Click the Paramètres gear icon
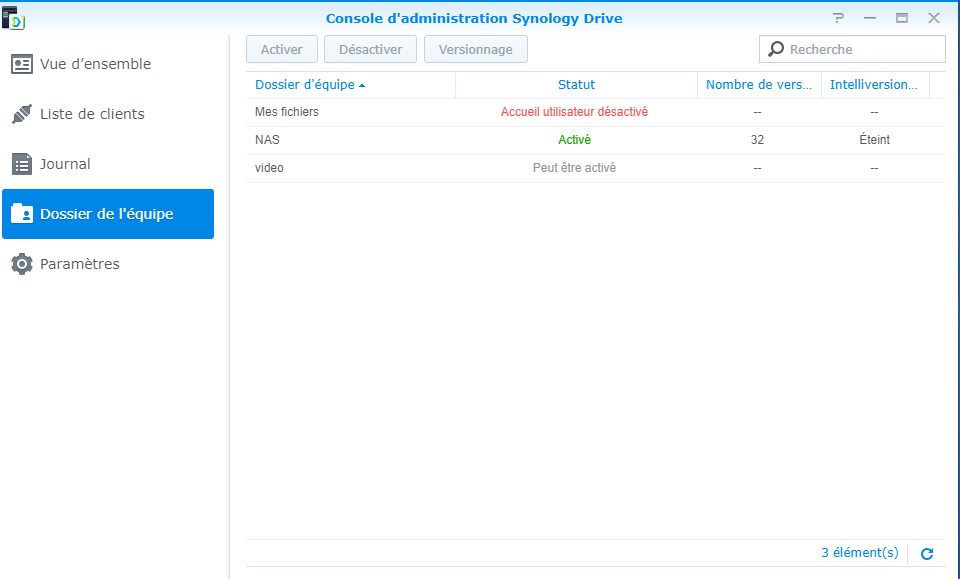This screenshot has height=579, width=960. [22, 264]
